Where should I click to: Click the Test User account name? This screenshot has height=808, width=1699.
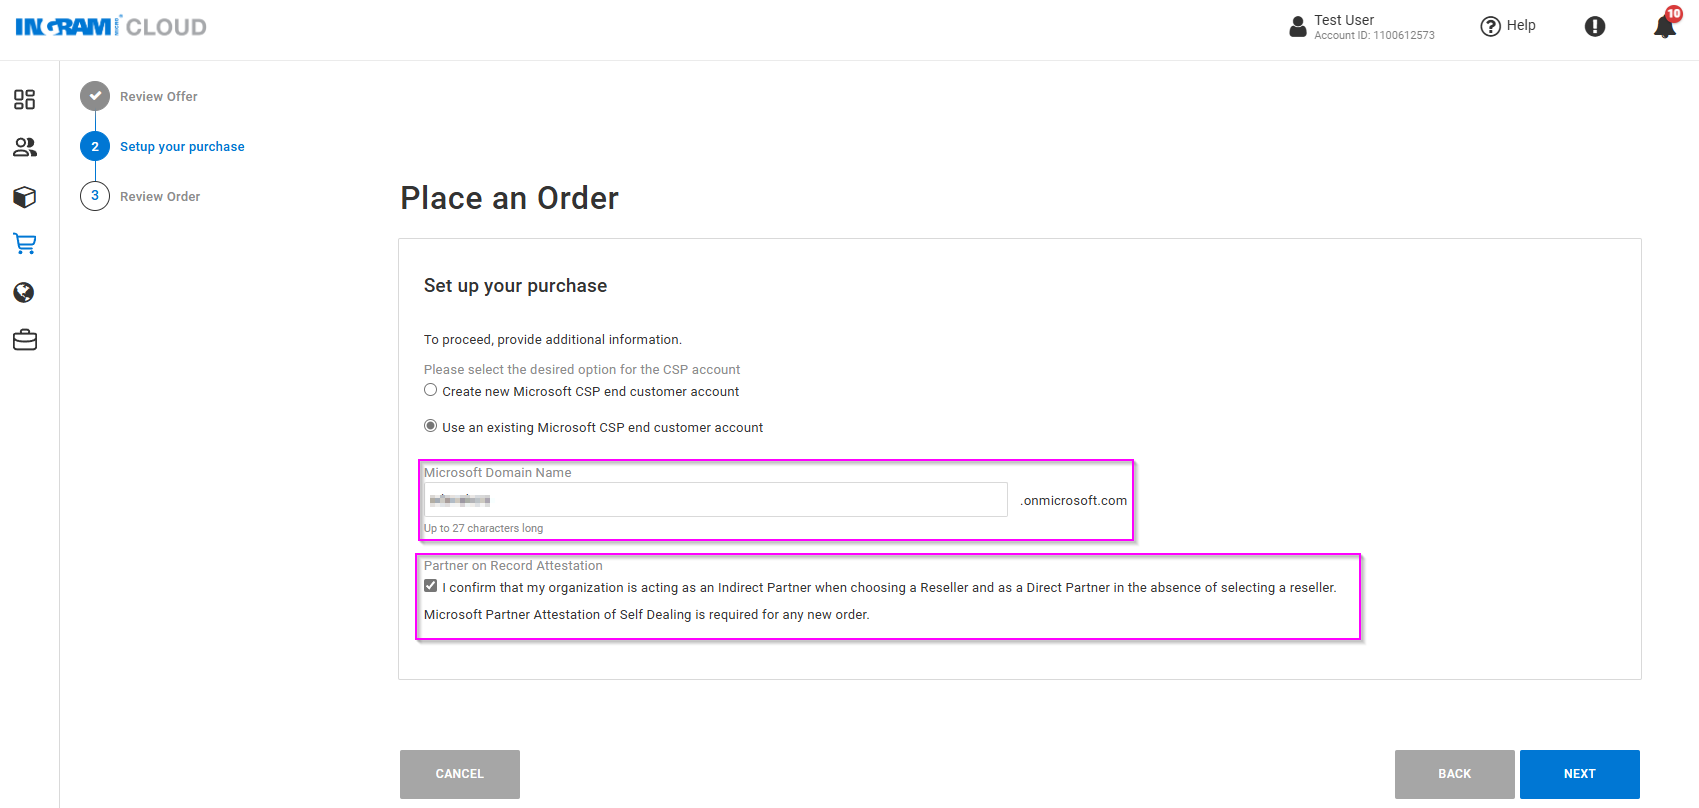(1344, 20)
